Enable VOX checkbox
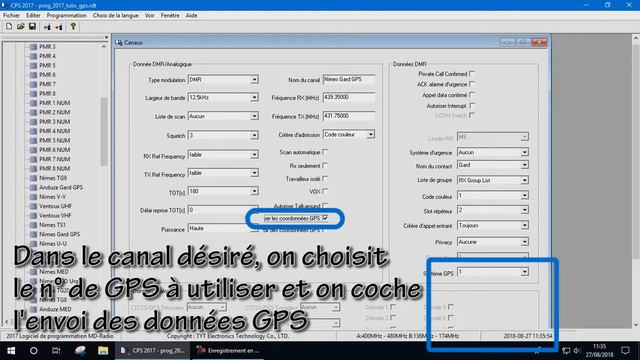 pyautogui.click(x=325, y=191)
